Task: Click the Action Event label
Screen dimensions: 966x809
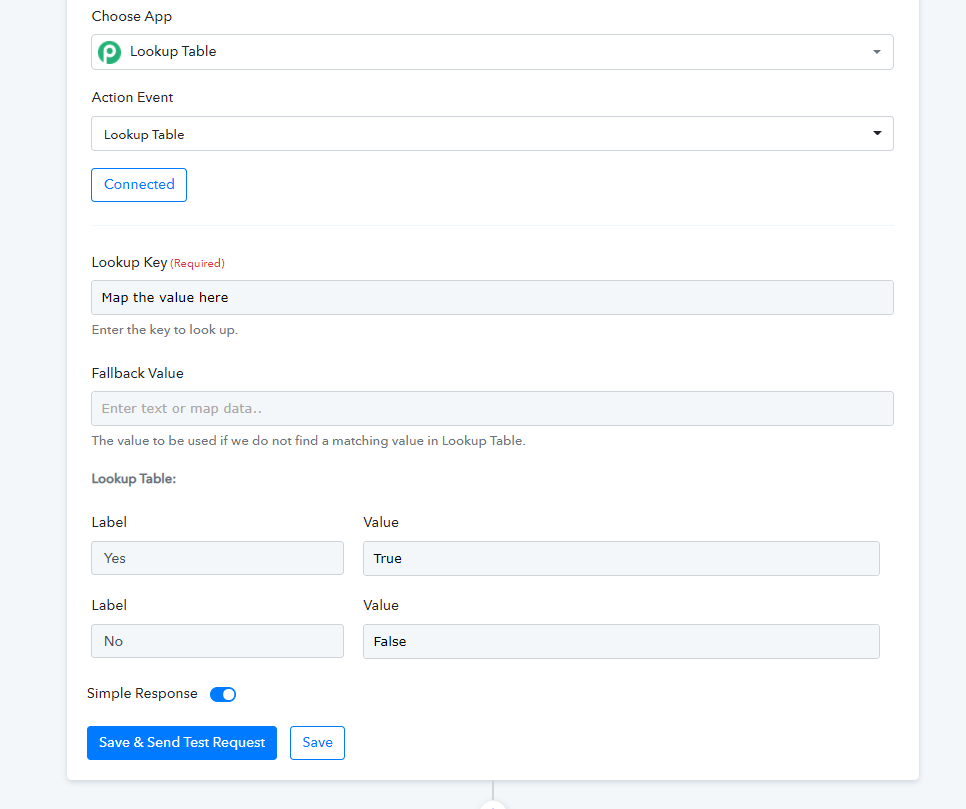Action: point(132,97)
